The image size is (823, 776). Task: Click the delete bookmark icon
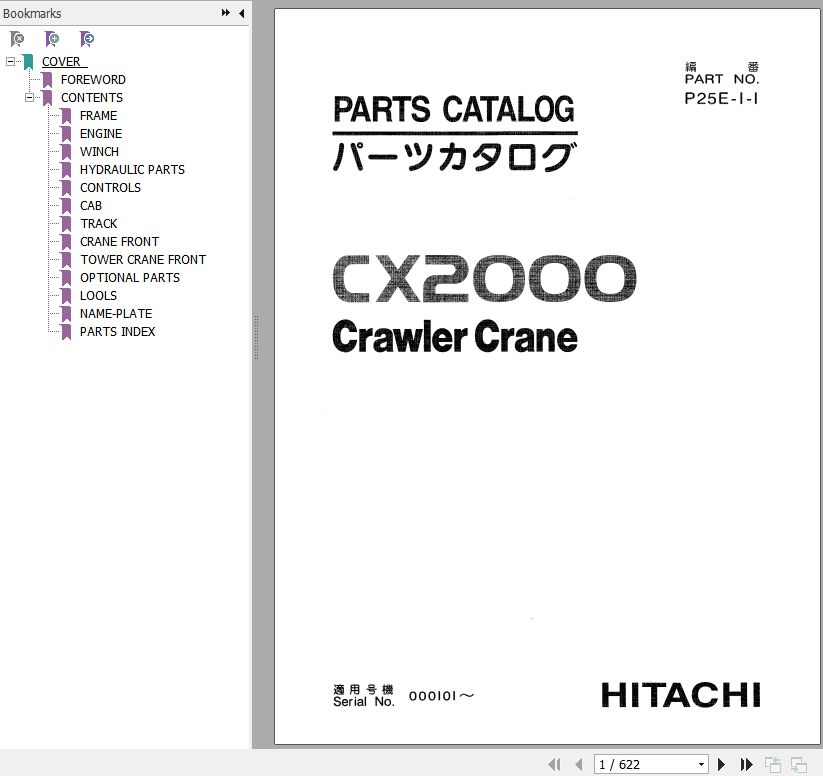(17, 39)
